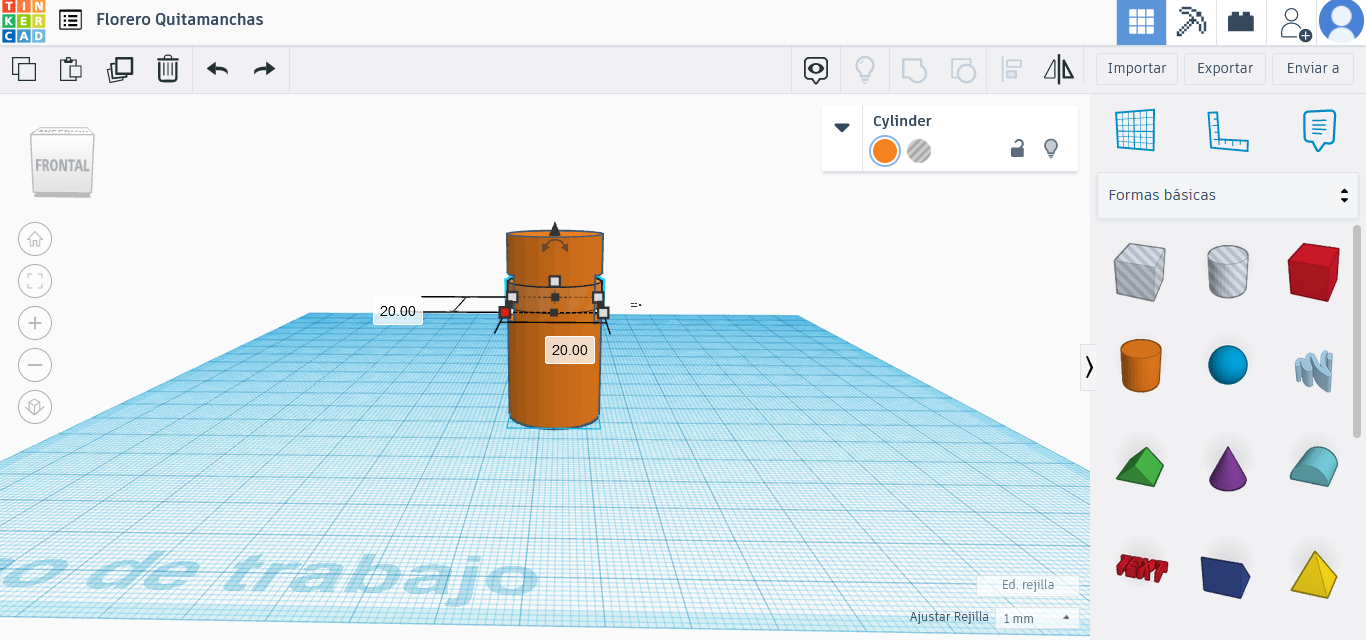Click the Ed. rejilla button

[1028, 585]
